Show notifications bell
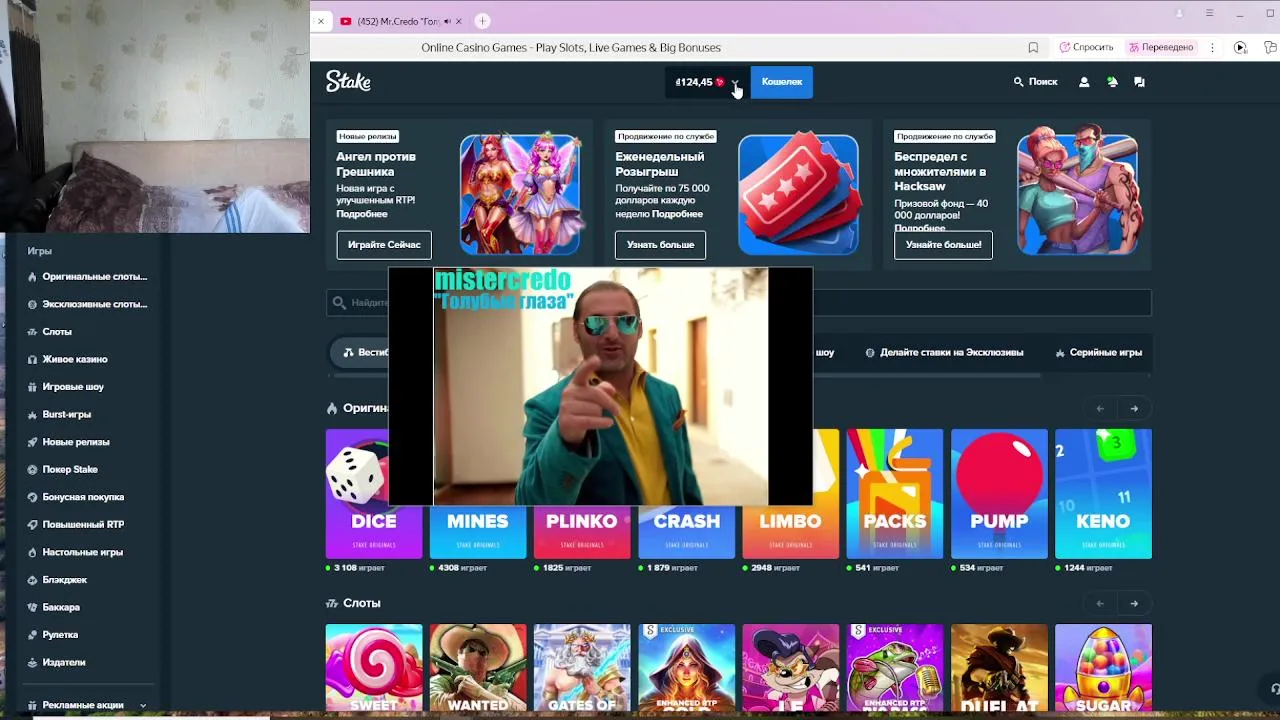The width and height of the screenshot is (1280, 720). tap(1112, 82)
